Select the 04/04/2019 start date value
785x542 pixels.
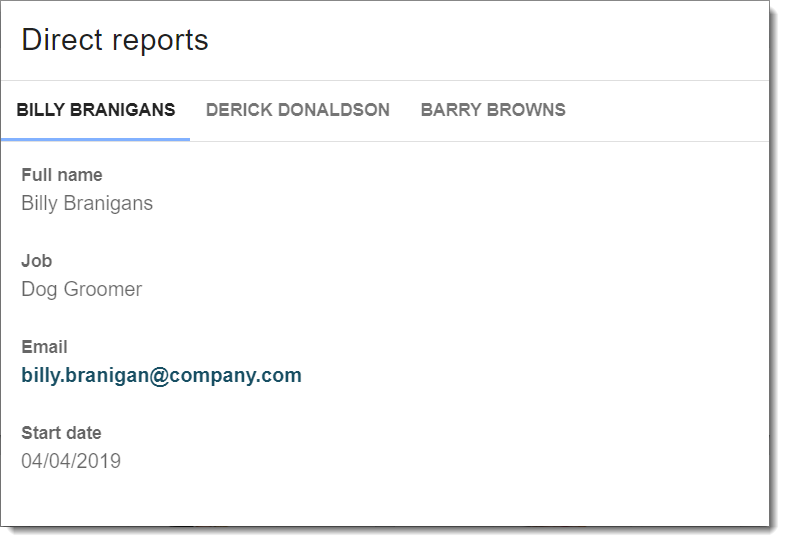coord(71,461)
